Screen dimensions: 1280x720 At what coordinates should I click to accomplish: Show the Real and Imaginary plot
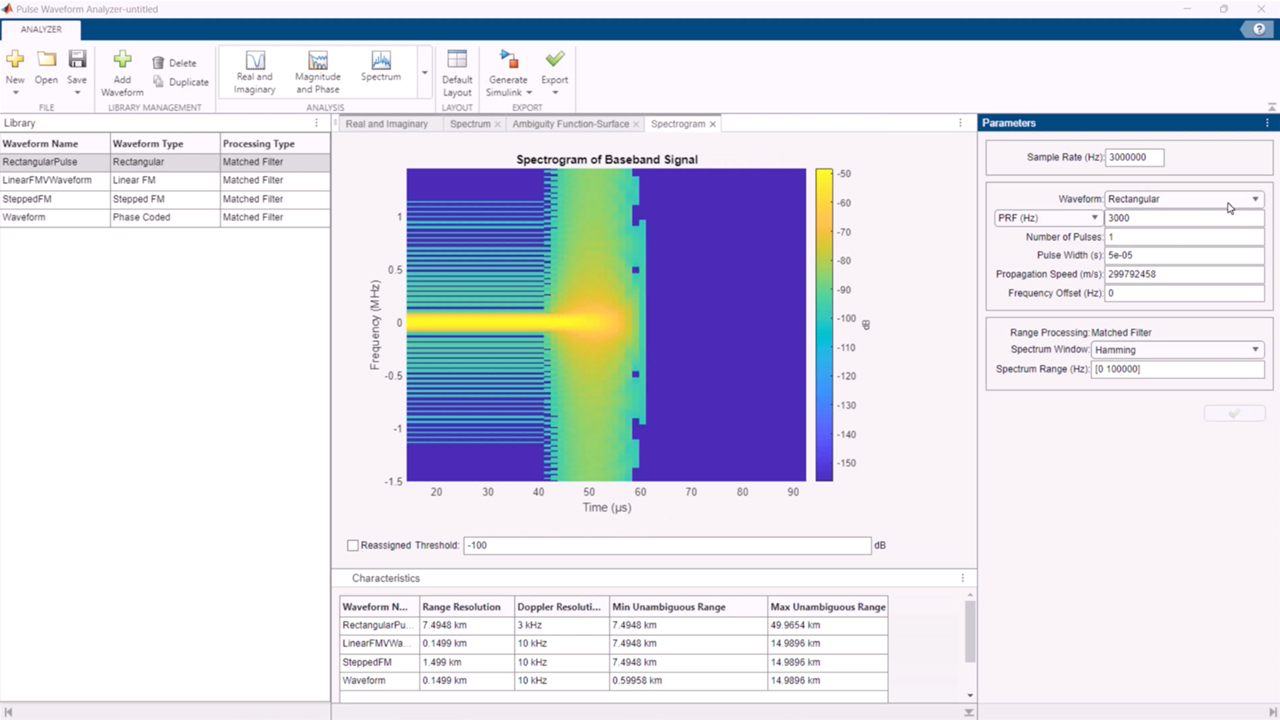pyautogui.click(x=254, y=72)
